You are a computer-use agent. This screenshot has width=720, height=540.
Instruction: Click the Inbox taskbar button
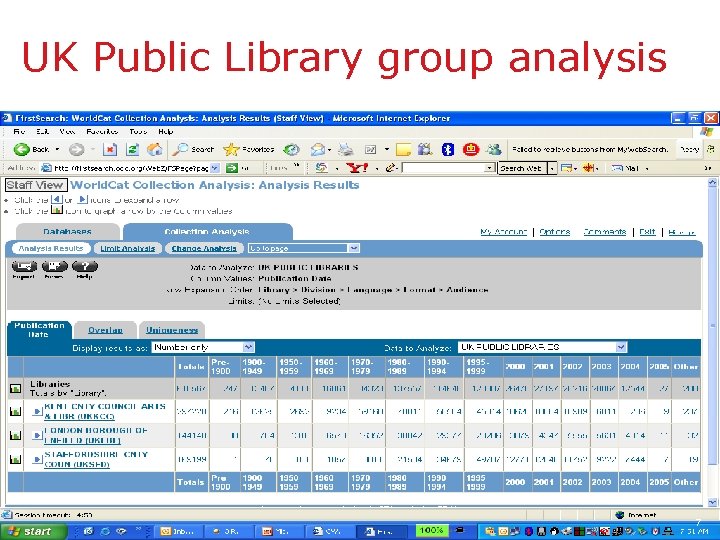click(x=178, y=531)
